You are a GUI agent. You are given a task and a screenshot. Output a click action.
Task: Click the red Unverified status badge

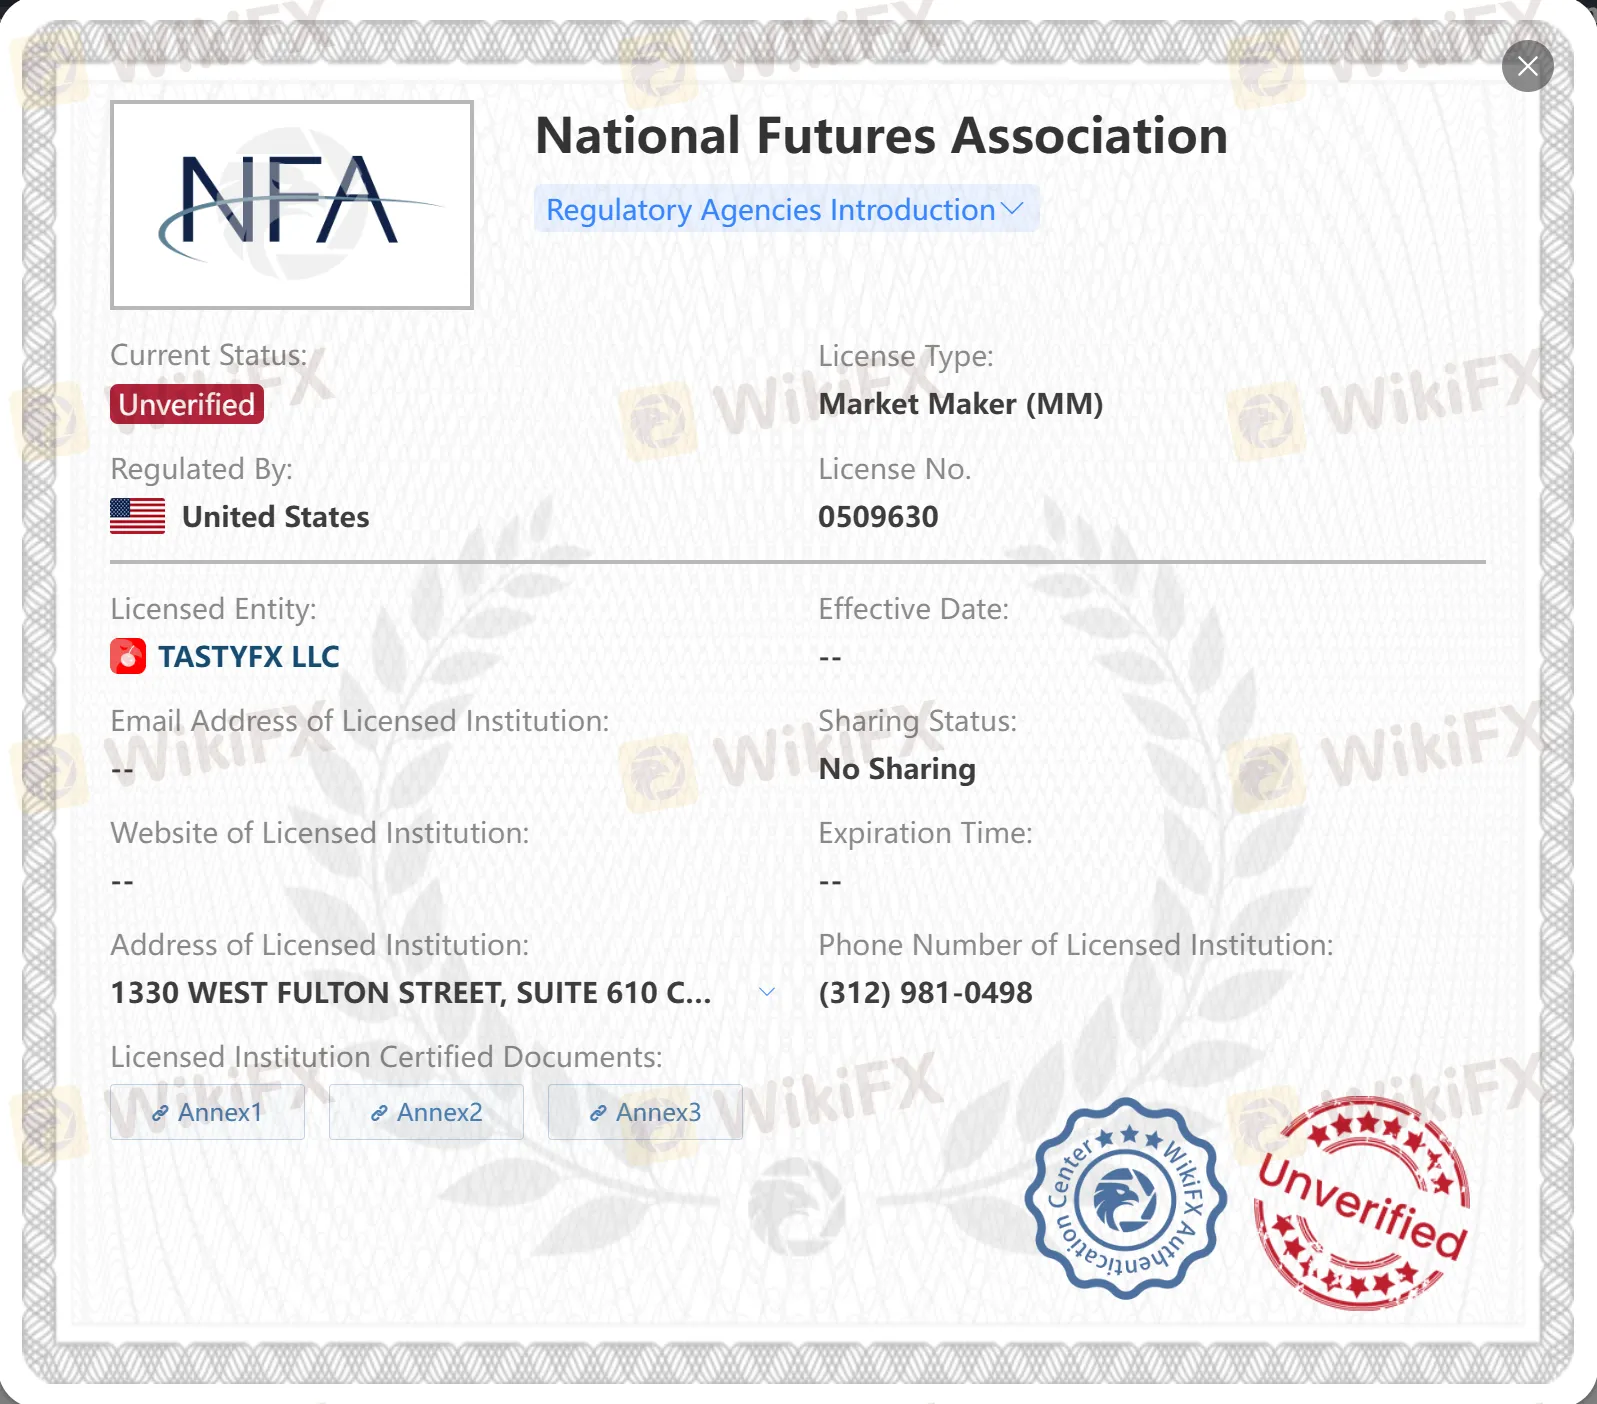(x=187, y=404)
